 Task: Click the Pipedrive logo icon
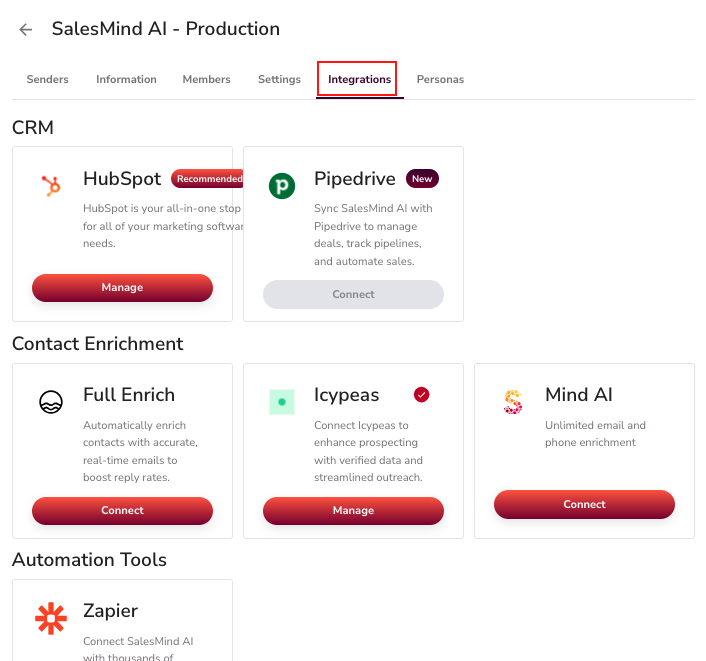[282, 186]
